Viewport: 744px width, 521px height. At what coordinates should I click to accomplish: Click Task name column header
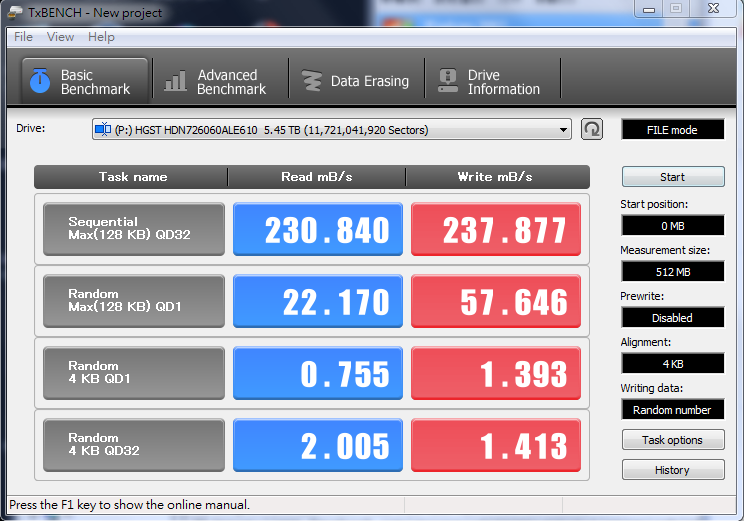coord(131,177)
